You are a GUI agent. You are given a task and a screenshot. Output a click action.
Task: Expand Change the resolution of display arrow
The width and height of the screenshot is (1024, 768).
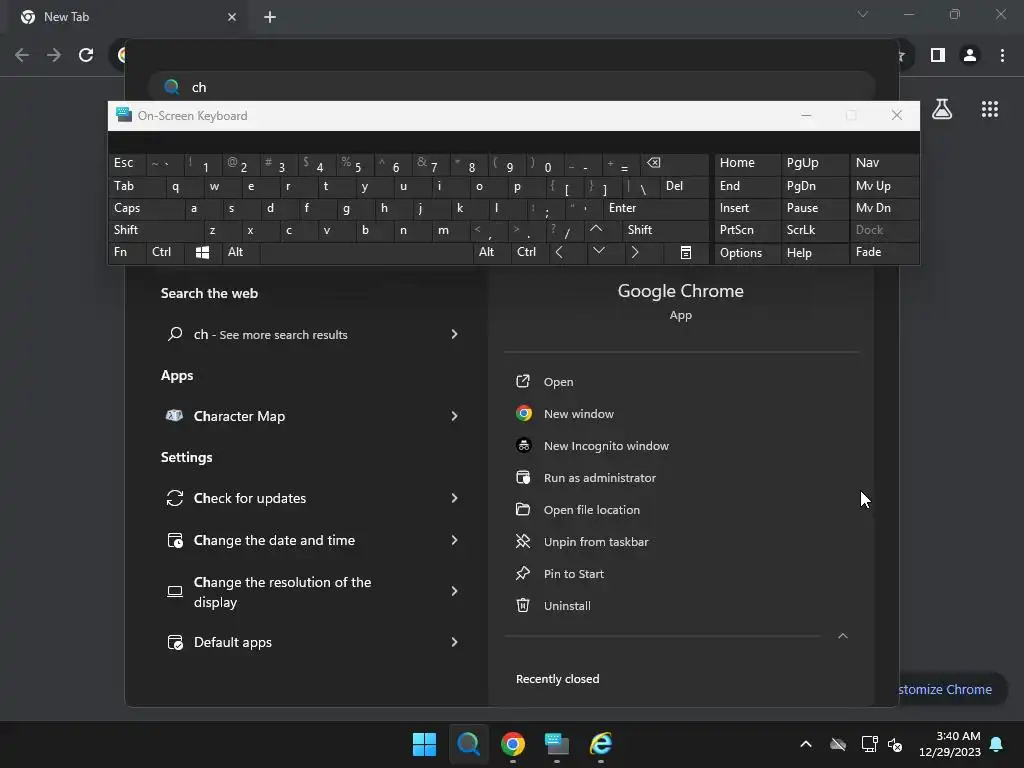coord(454,592)
